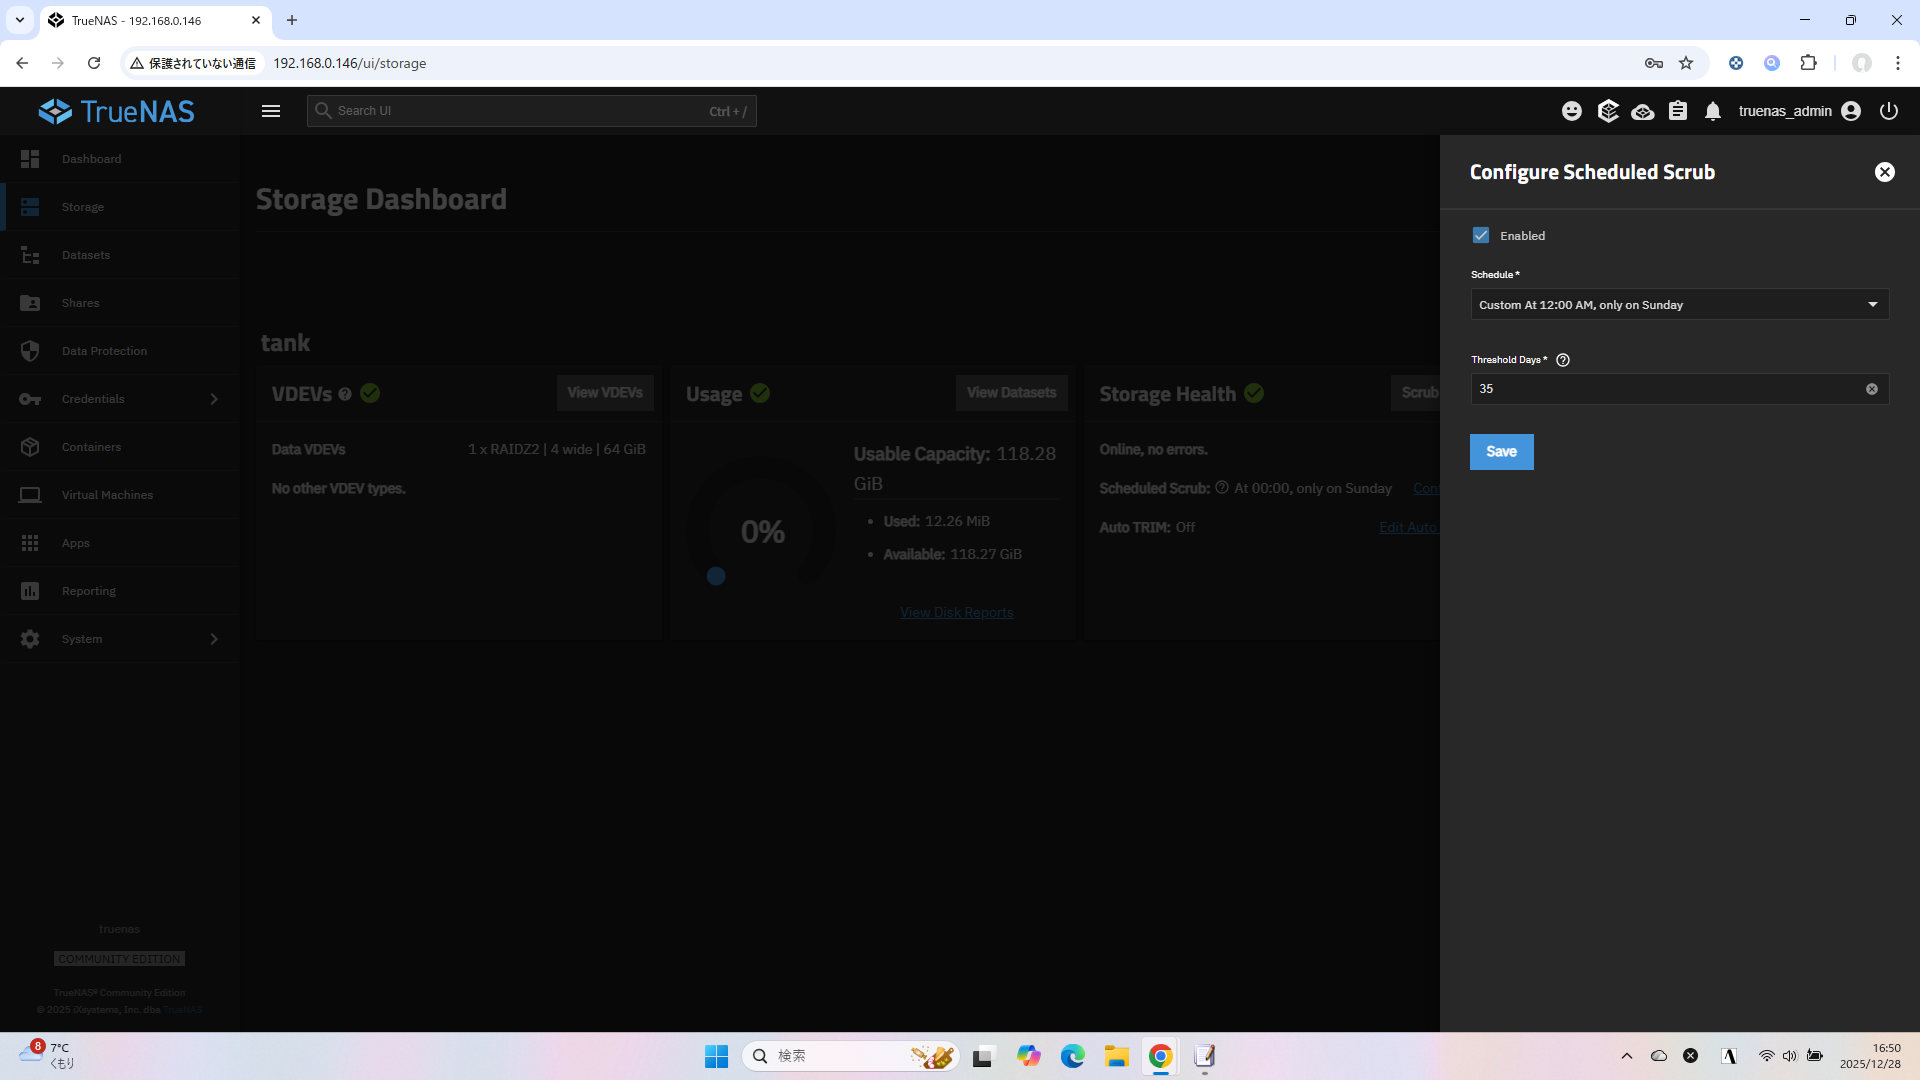Uncheck the Enabled checkbox
The width and height of the screenshot is (1920, 1080).
click(x=1481, y=236)
